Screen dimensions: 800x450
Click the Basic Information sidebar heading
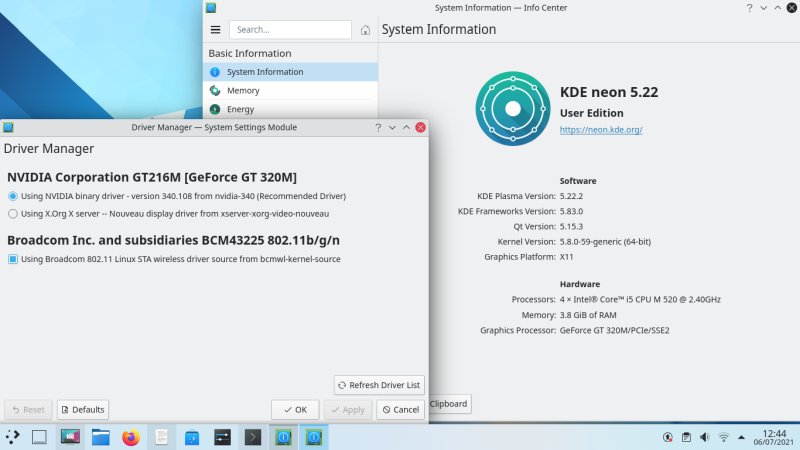(x=250, y=53)
